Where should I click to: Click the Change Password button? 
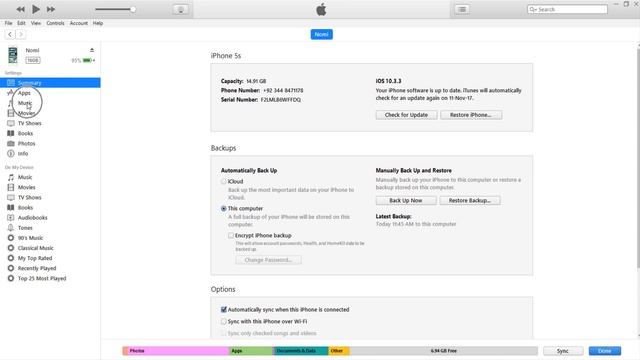268,260
